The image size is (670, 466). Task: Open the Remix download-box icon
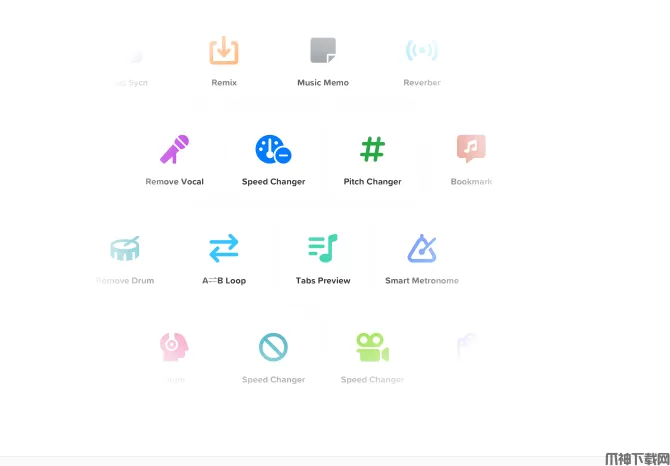click(223, 50)
